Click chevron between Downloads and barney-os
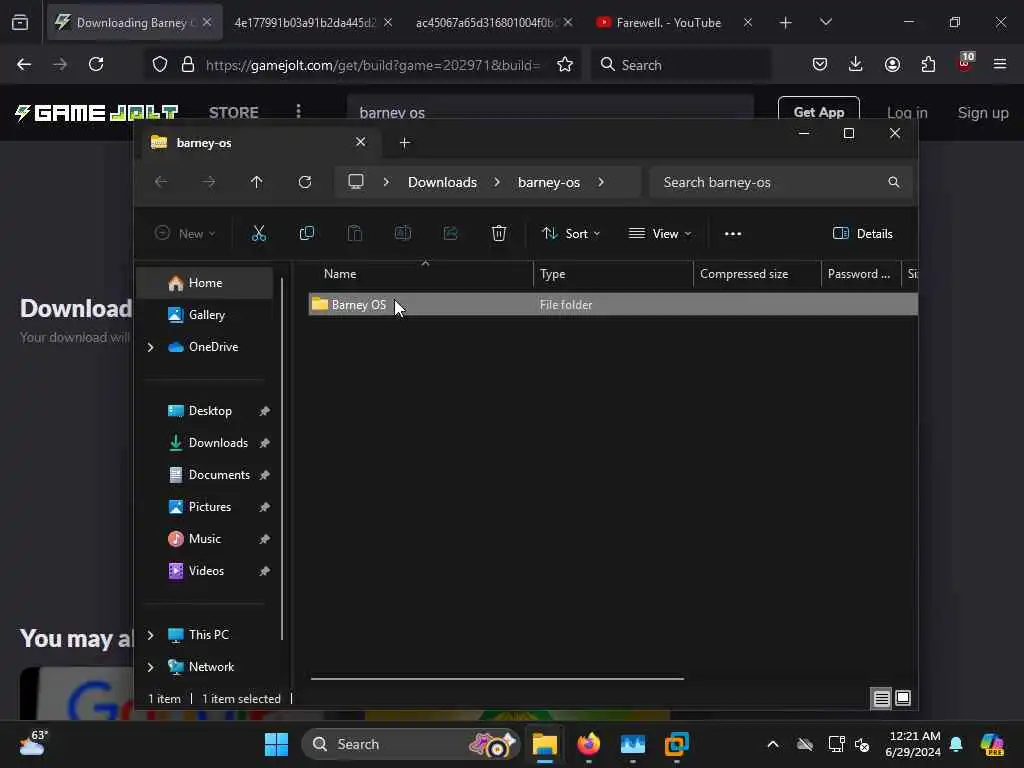The height and width of the screenshot is (768, 1024). [497, 182]
